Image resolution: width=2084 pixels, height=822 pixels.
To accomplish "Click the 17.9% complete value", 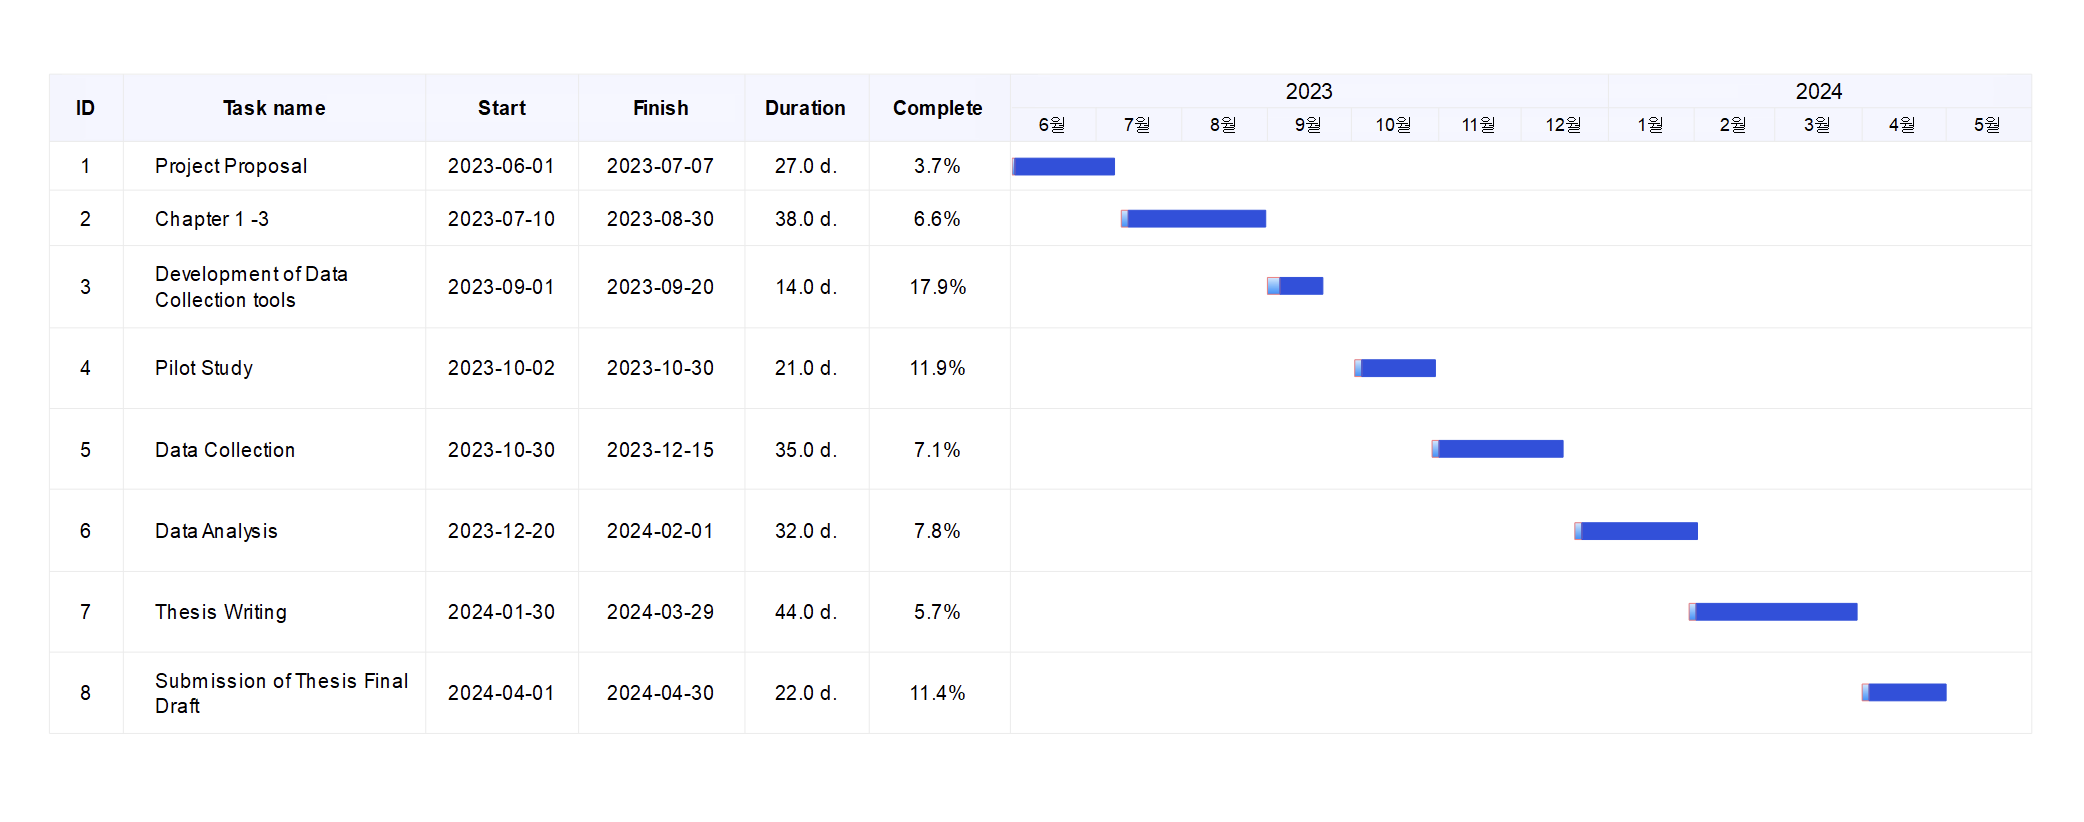I will click(x=937, y=287).
